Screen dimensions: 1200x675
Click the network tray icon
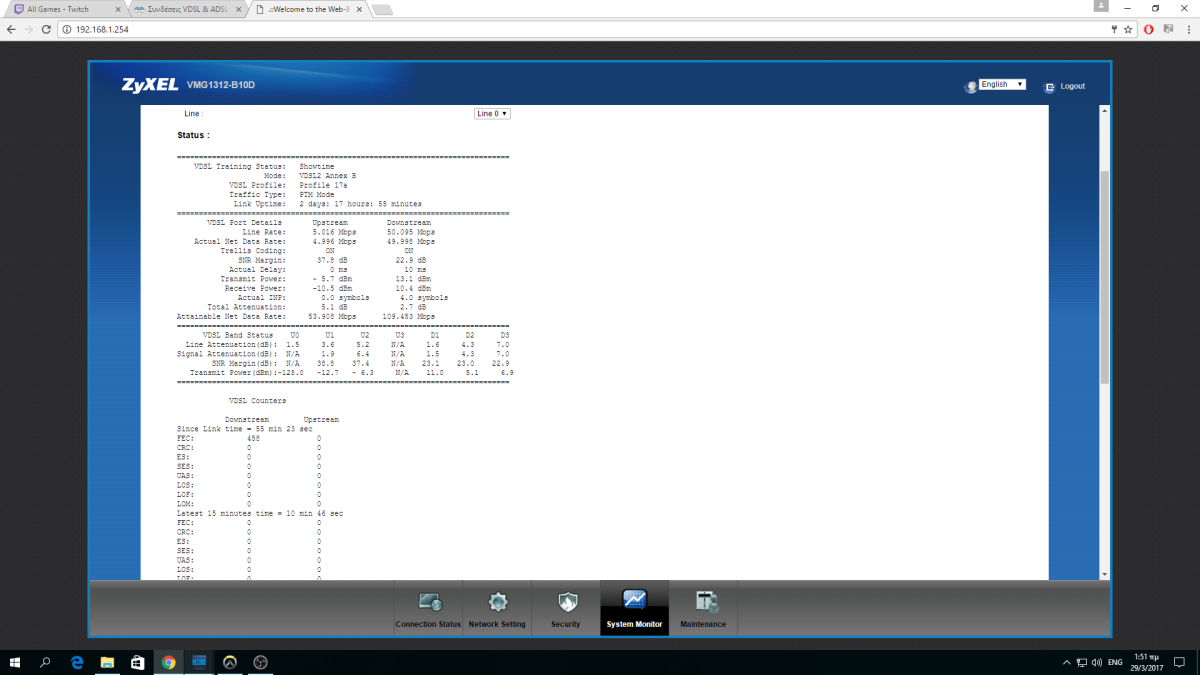[x=1081, y=662]
